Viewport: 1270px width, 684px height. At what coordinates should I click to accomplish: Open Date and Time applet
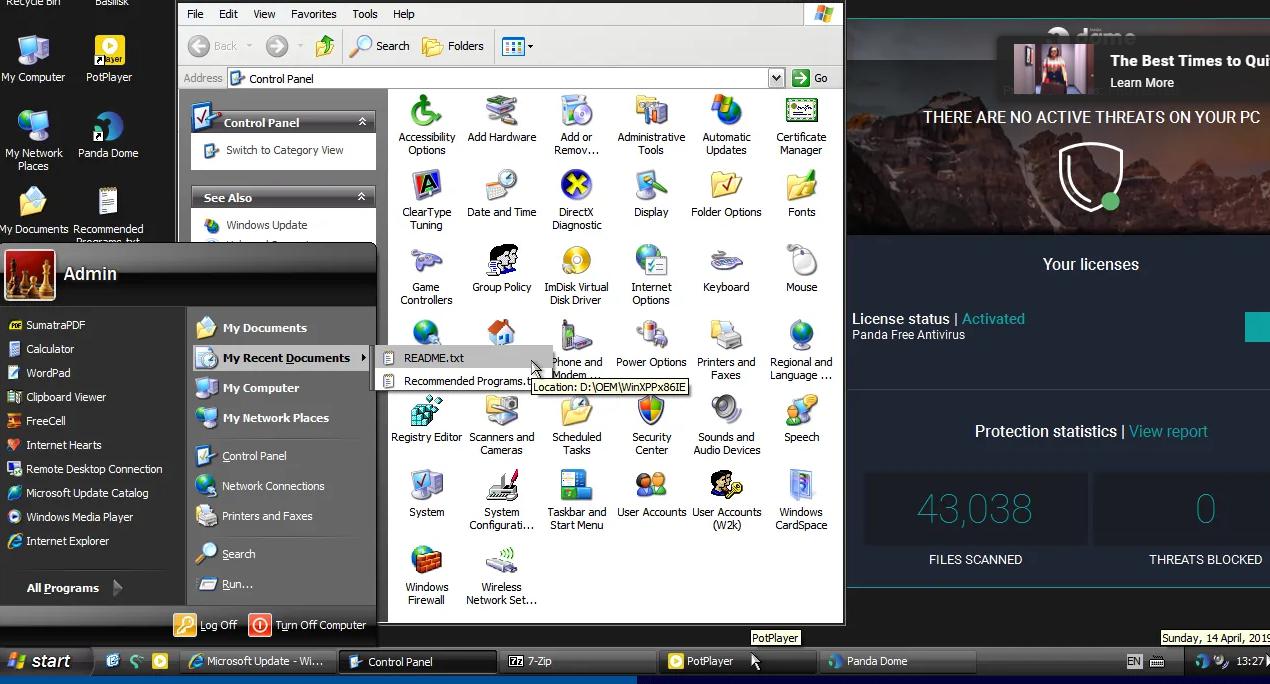(502, 194)
